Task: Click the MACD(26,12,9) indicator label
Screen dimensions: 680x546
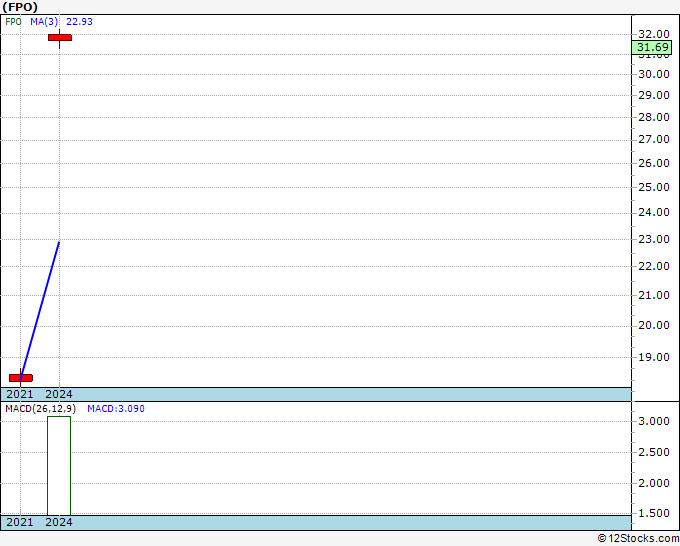Action: point(40,409)
